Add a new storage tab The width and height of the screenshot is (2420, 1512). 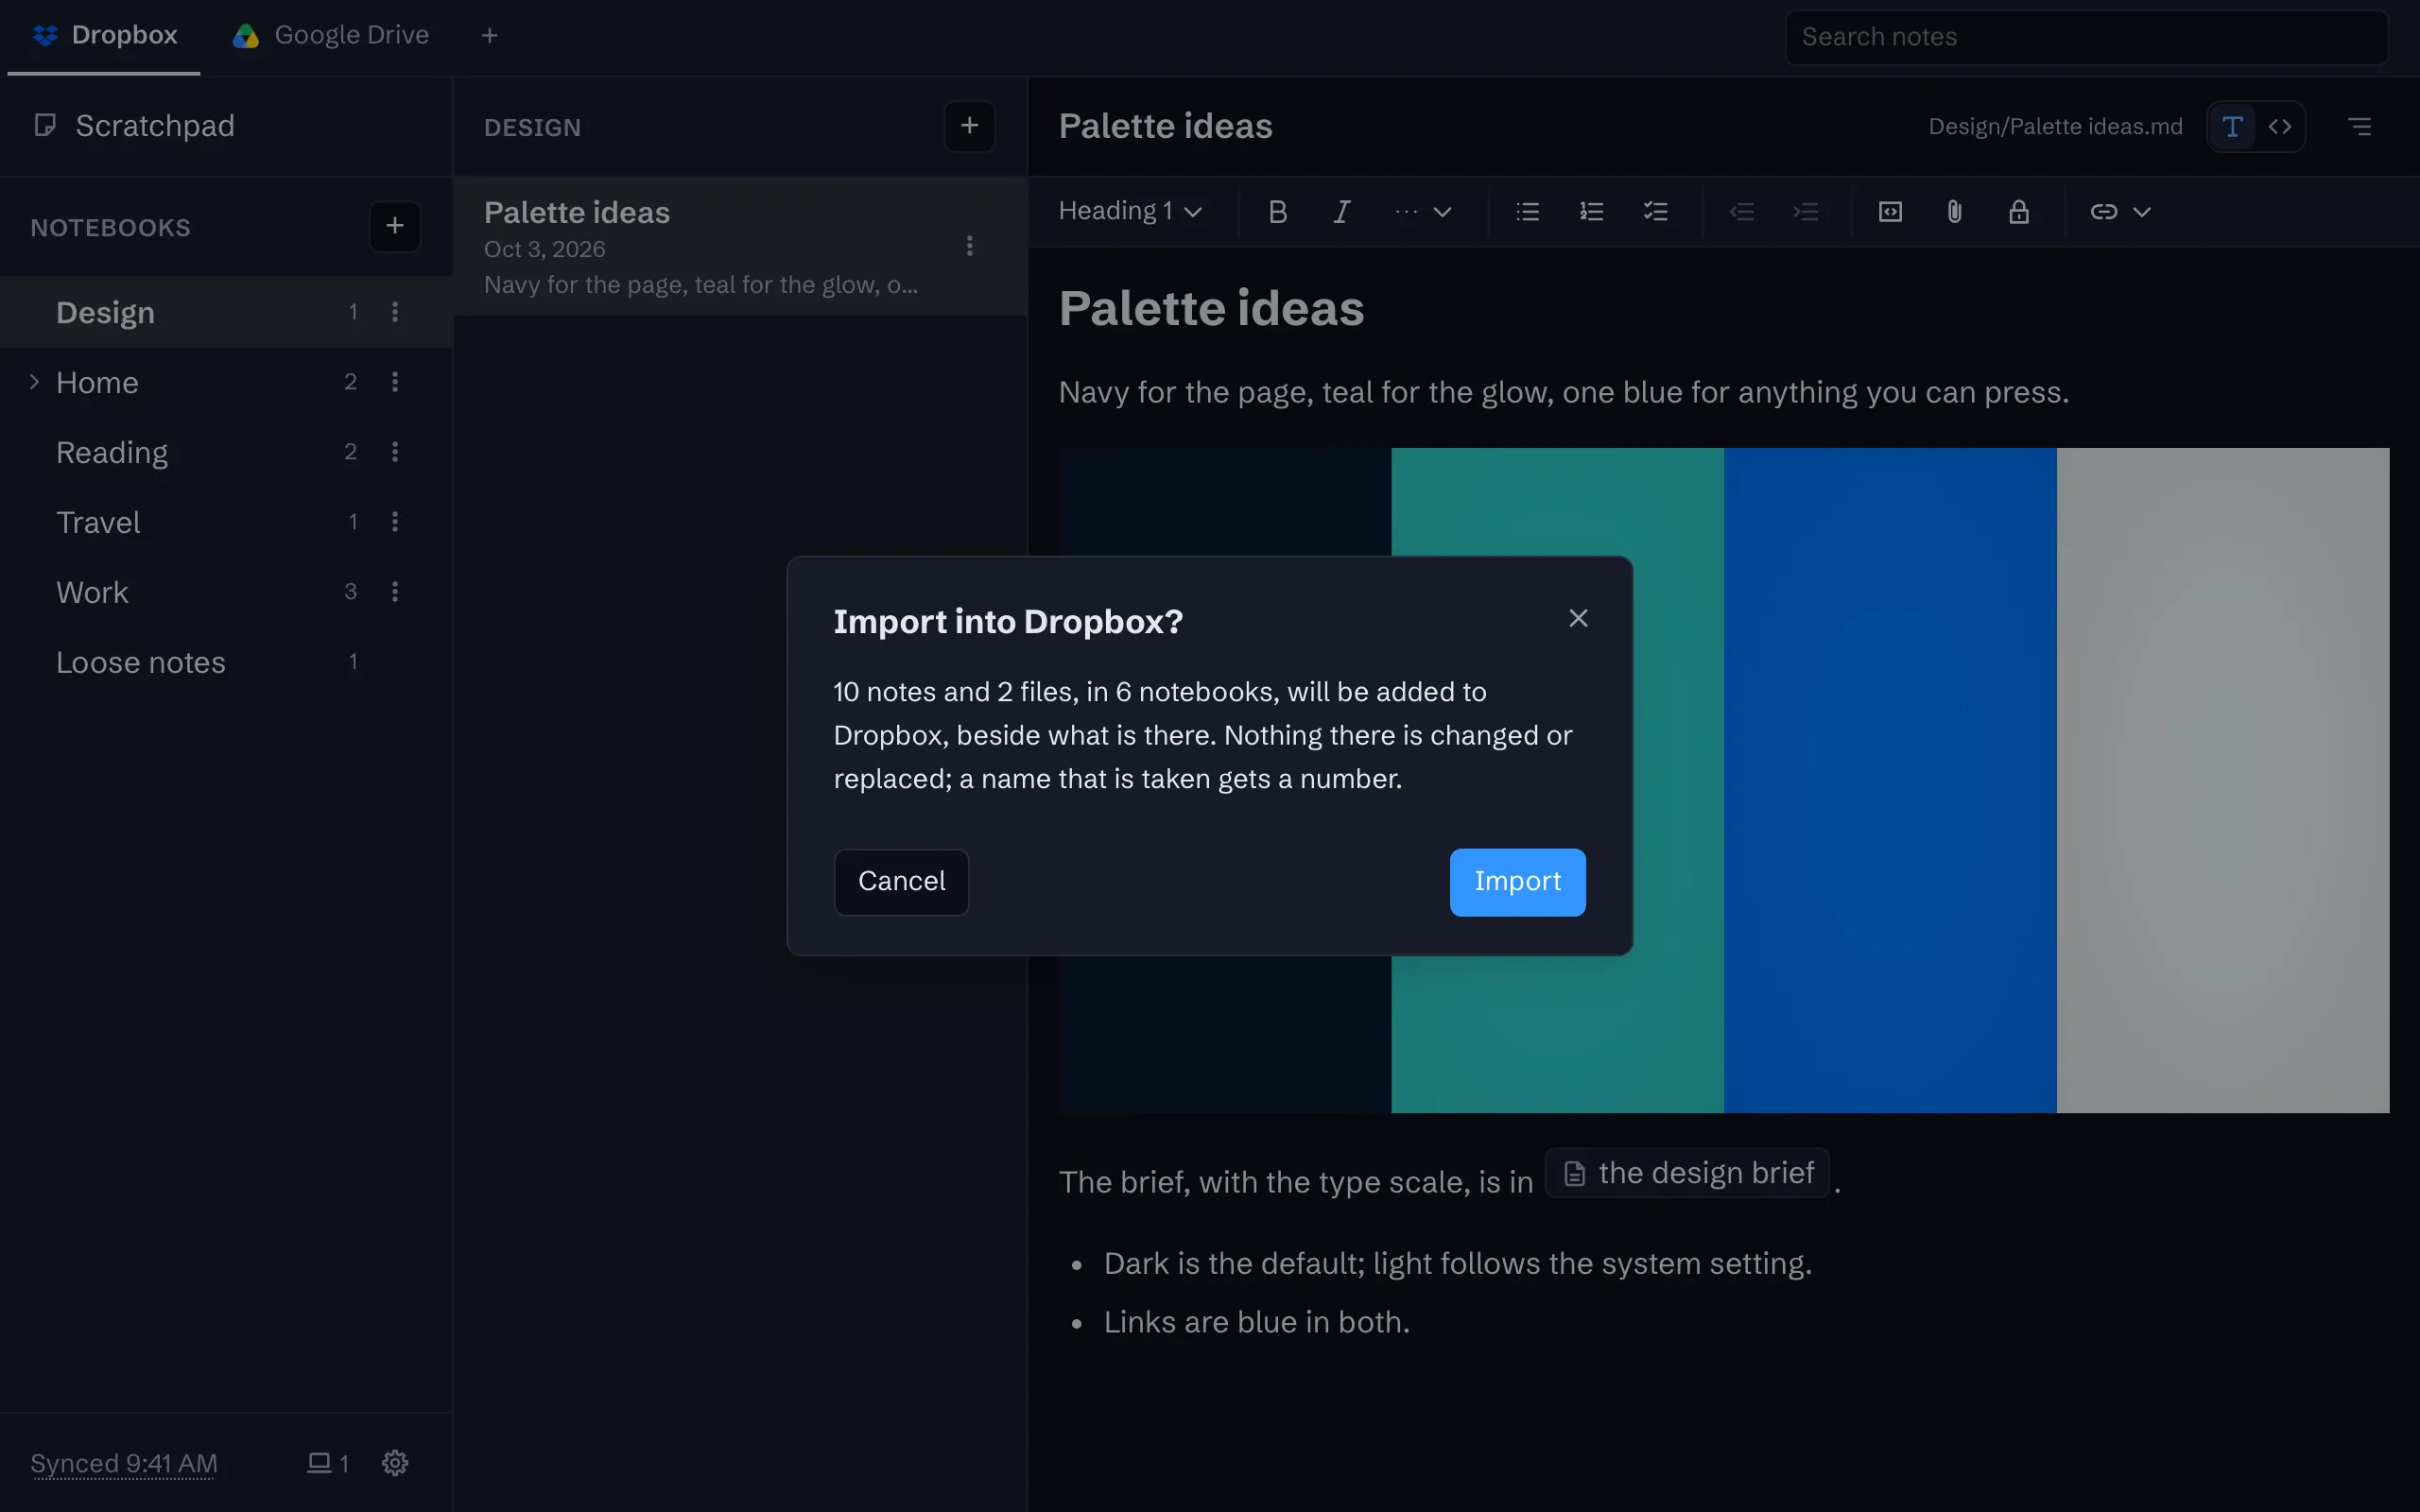pyautogui.click(x=489, y=36)
